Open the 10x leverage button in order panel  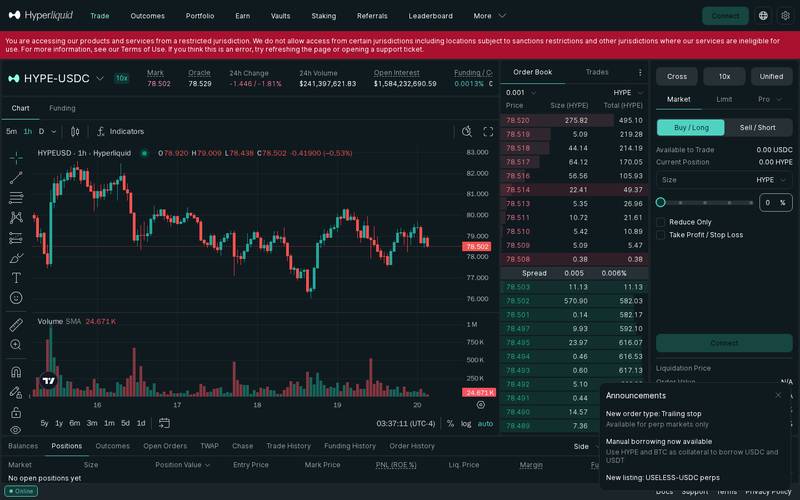[x=724, y=77]
